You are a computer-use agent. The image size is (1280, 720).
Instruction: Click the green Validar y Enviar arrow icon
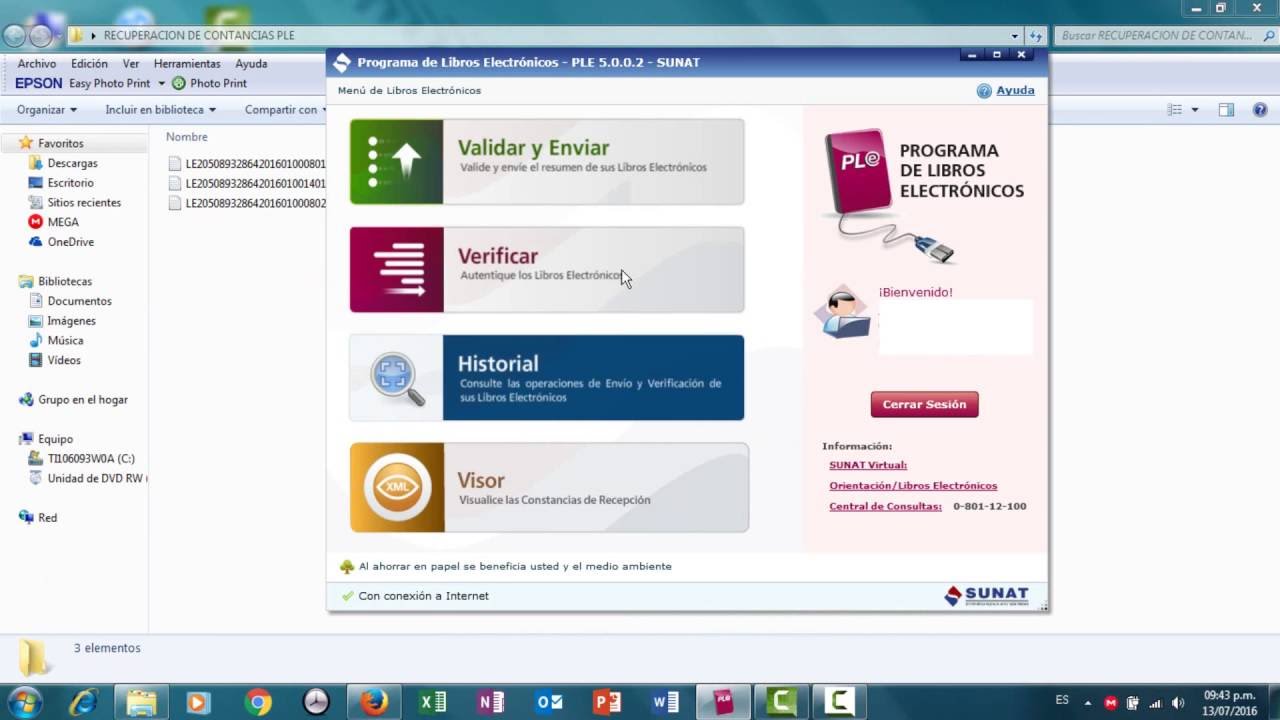(x=397, y=162)
